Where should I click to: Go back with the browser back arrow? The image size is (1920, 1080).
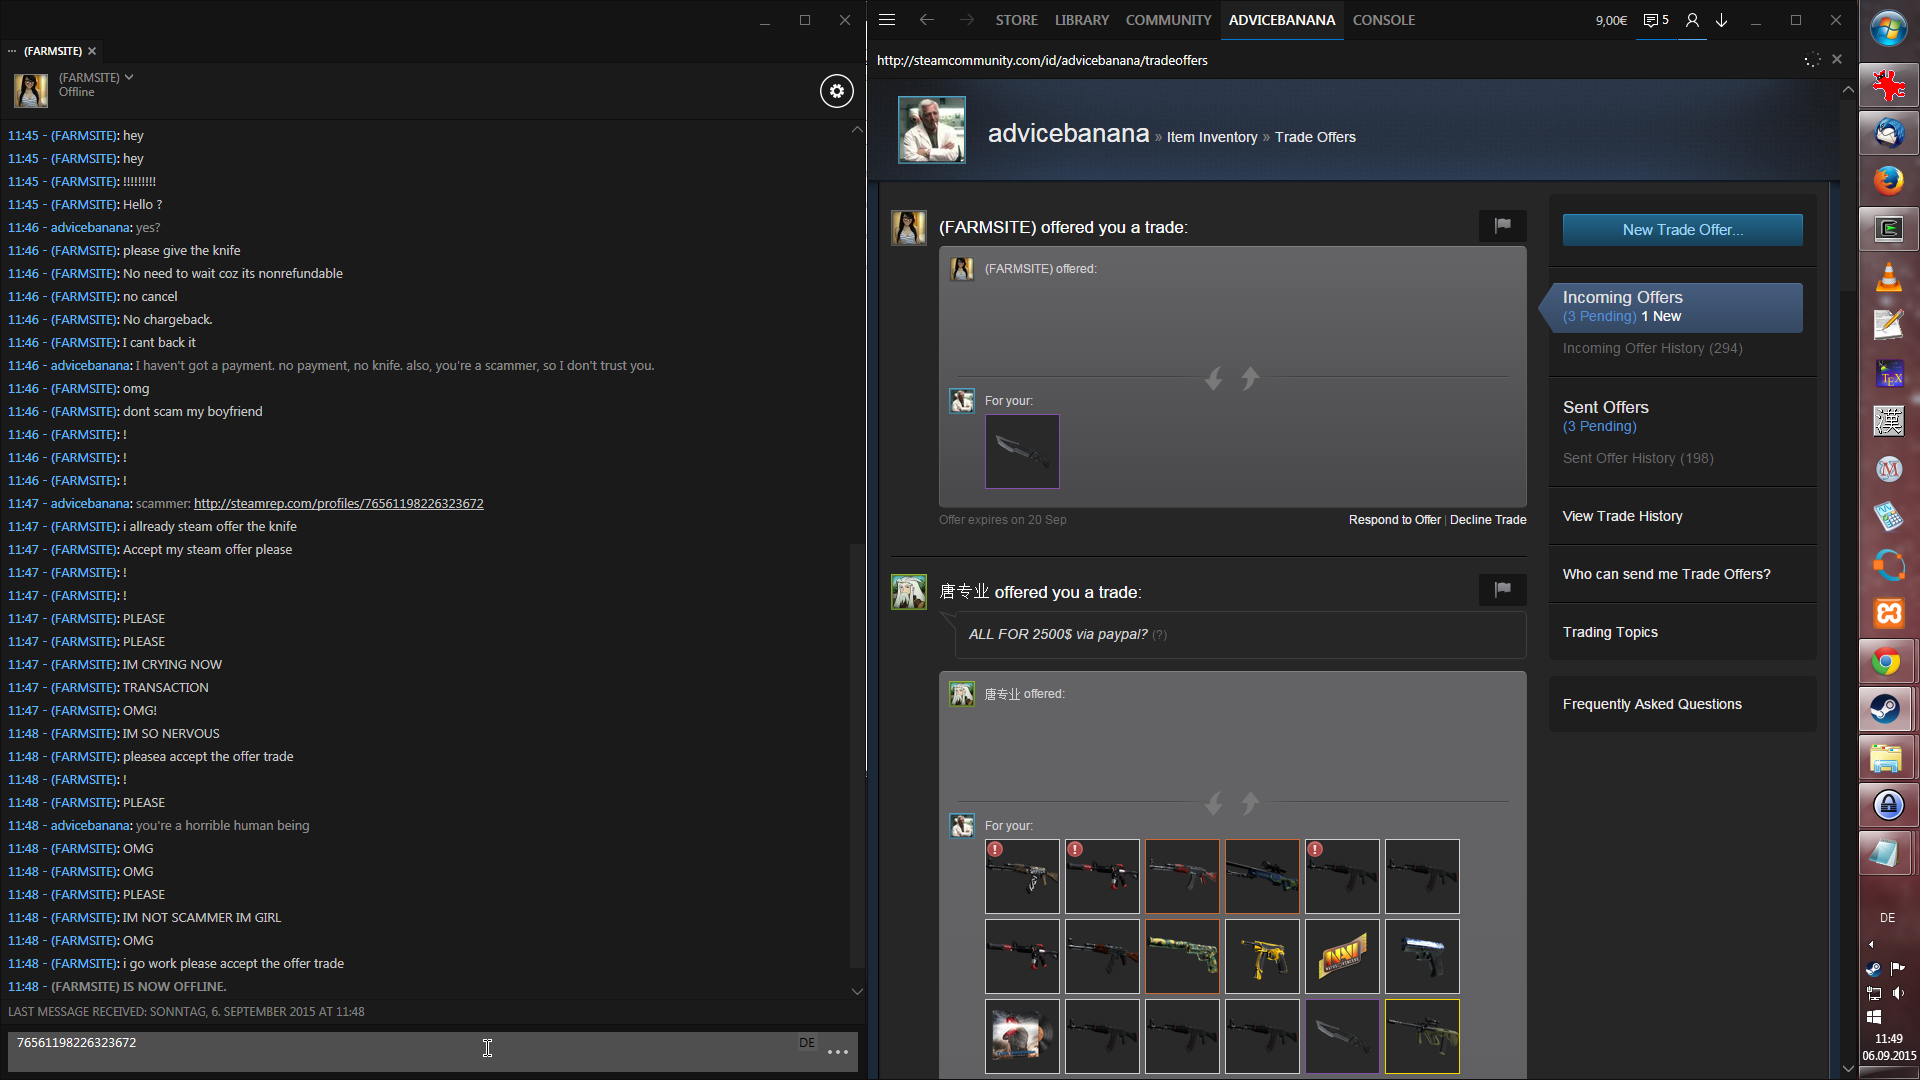[927, 20]
